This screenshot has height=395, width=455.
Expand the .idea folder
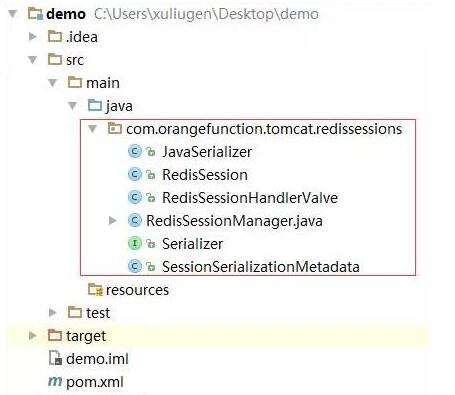click(x=32, y=36)
